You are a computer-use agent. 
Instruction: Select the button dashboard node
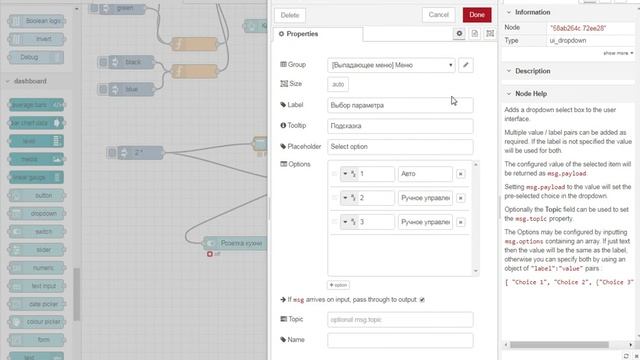coord(37,196)
